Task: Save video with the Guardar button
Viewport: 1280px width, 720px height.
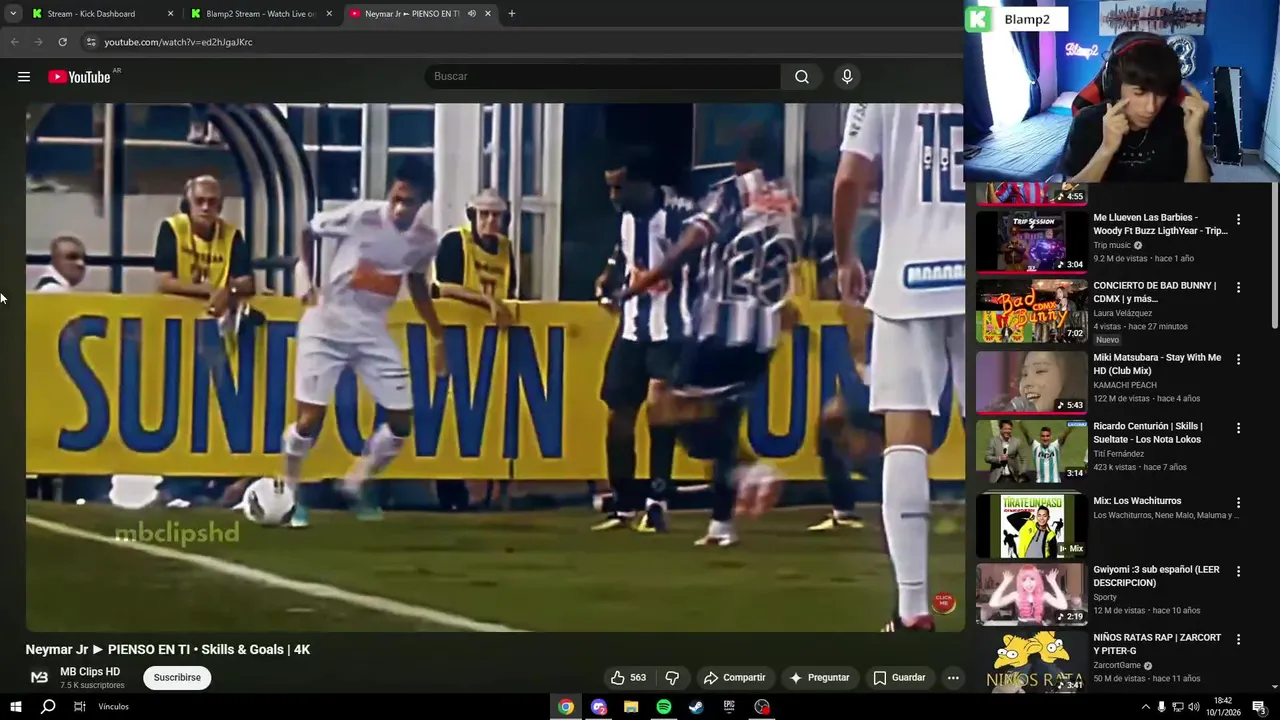Action: click(900, 678)
